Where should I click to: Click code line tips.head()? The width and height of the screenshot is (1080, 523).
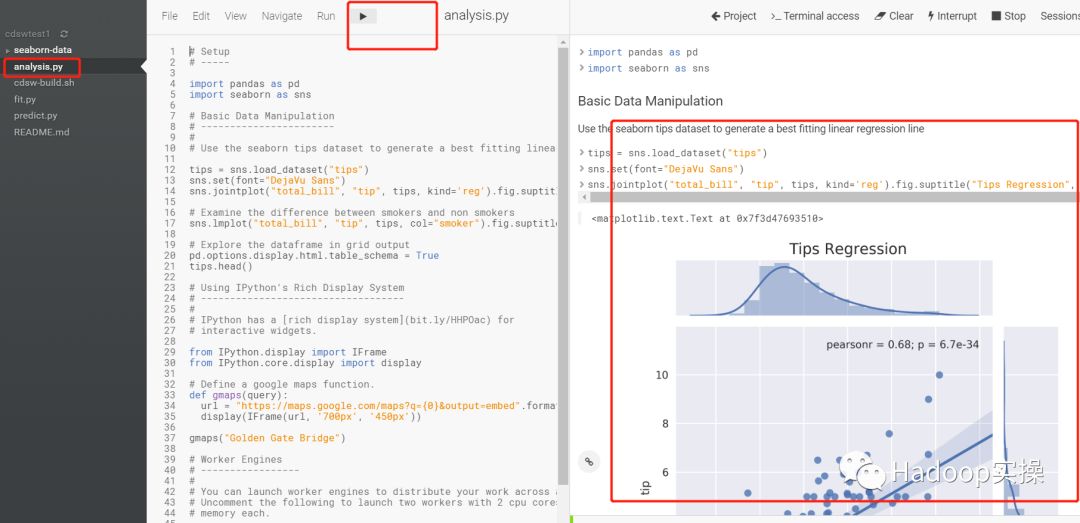tap(221, 266)
